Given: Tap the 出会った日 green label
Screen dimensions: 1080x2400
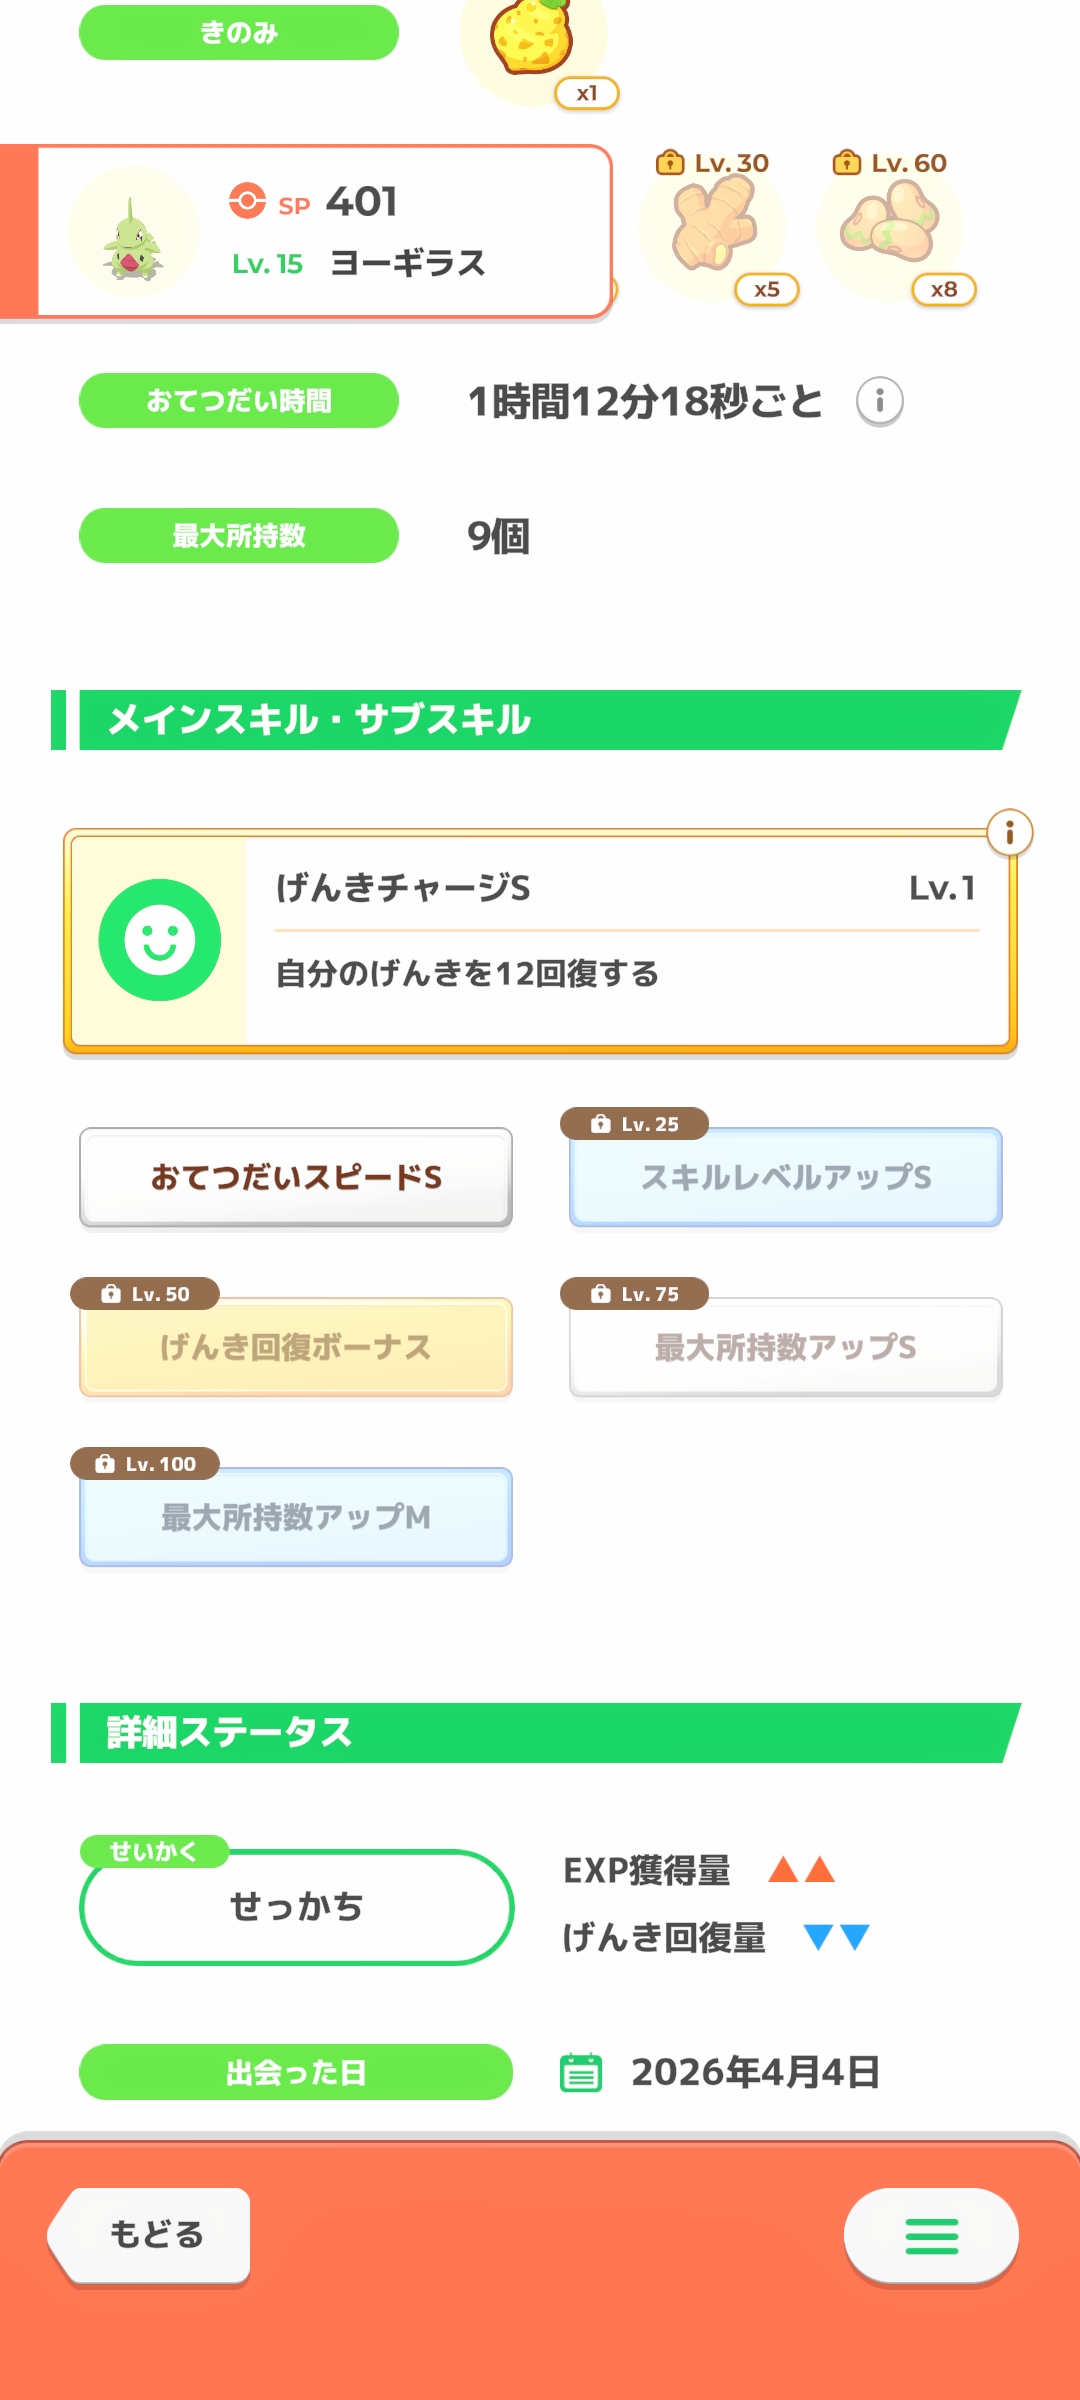Looking at the screenshot, I should tap(296, 2072).
